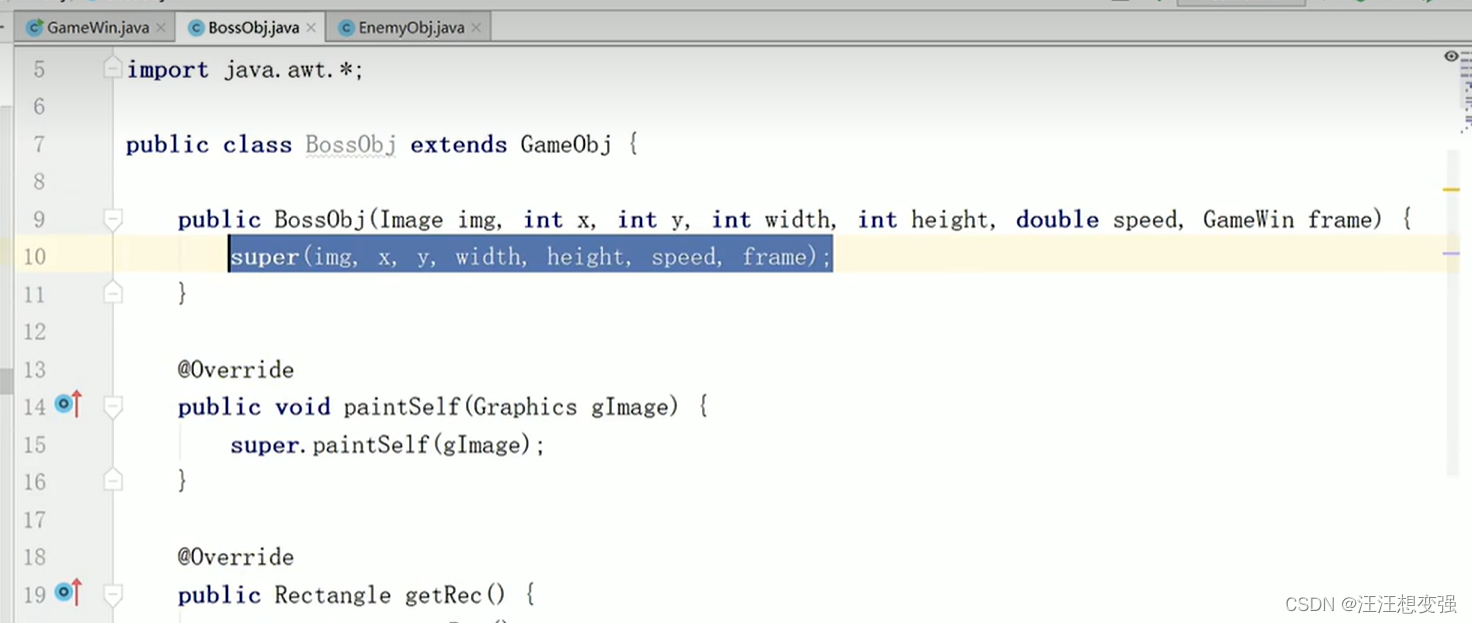Close the GameWin.java tab

(161, 28)
